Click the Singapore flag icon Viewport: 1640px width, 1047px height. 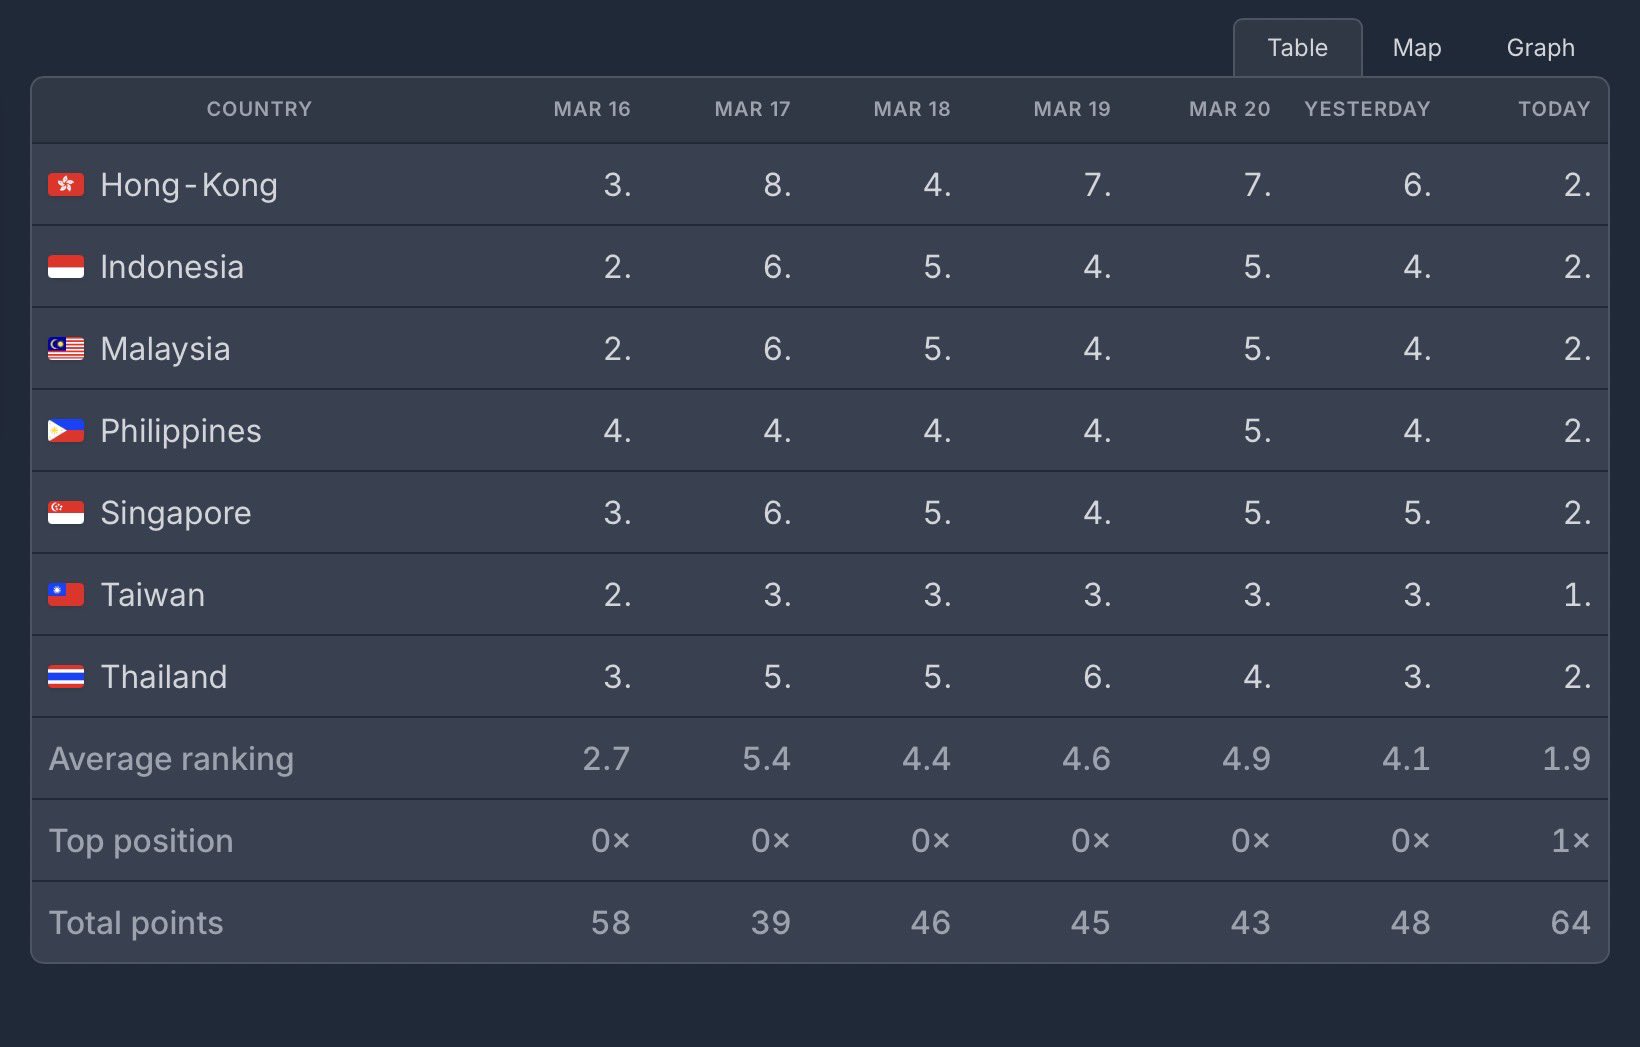(x=66, y=513)
